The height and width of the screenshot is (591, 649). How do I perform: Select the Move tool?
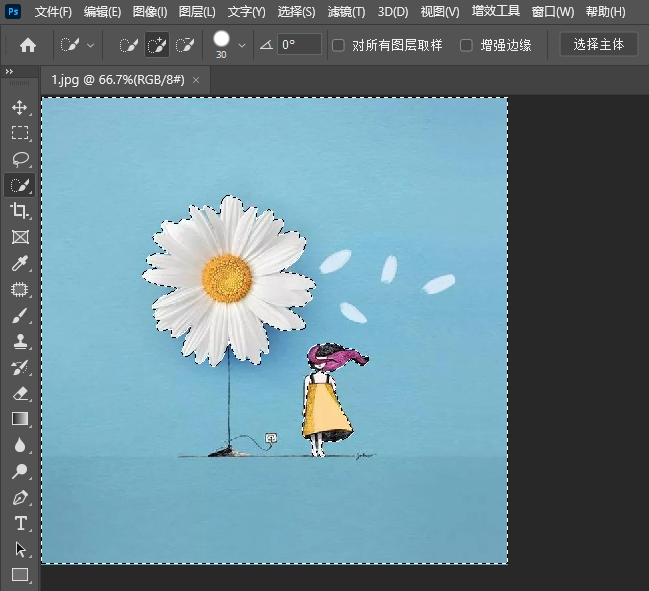[19, 107]
